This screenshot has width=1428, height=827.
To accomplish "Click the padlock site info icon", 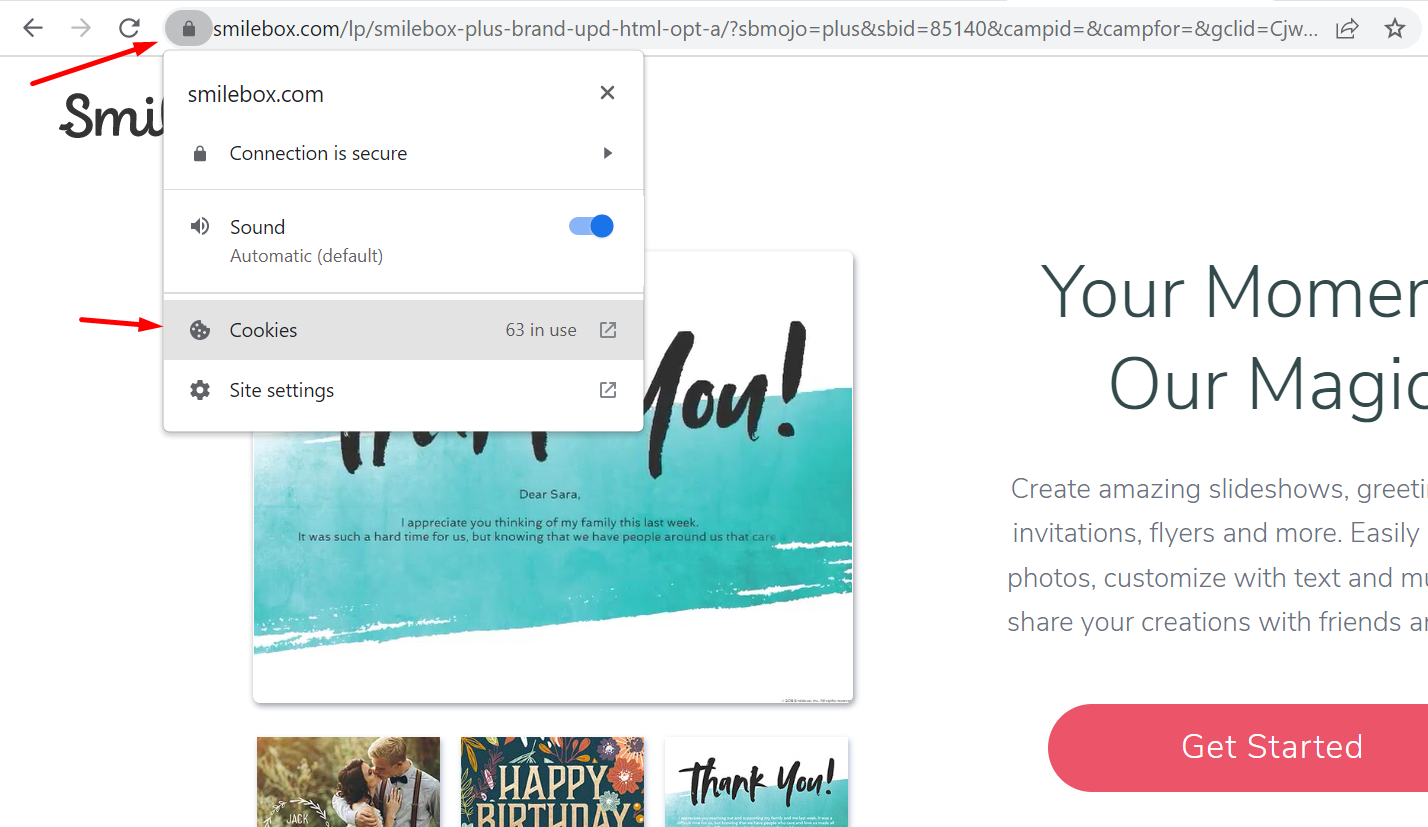I will (188, 28).
